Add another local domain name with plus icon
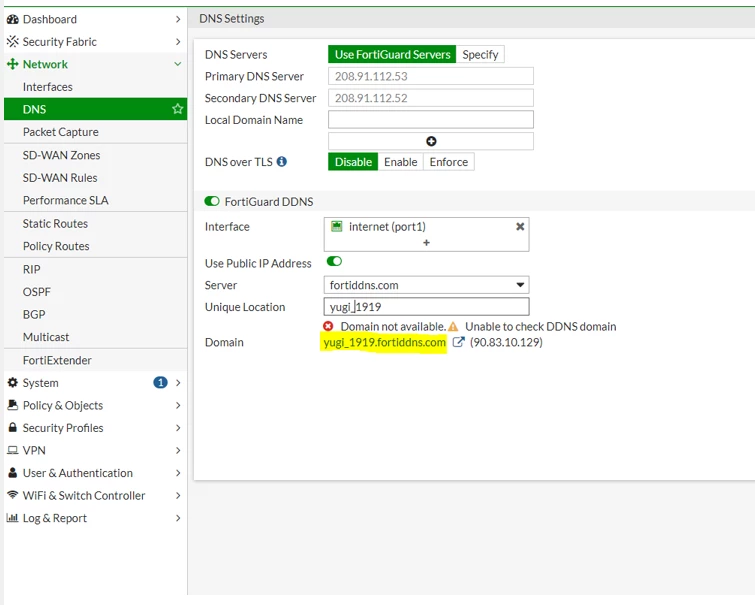The image size is (755, 605). [x=431, y=141]
